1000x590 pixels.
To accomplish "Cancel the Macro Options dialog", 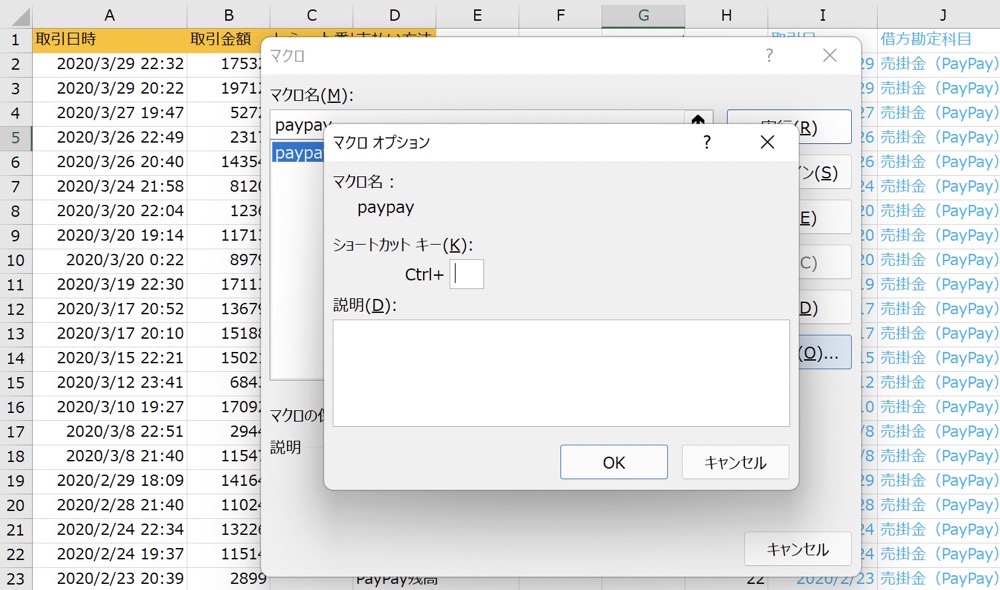I will click(735, 462).
